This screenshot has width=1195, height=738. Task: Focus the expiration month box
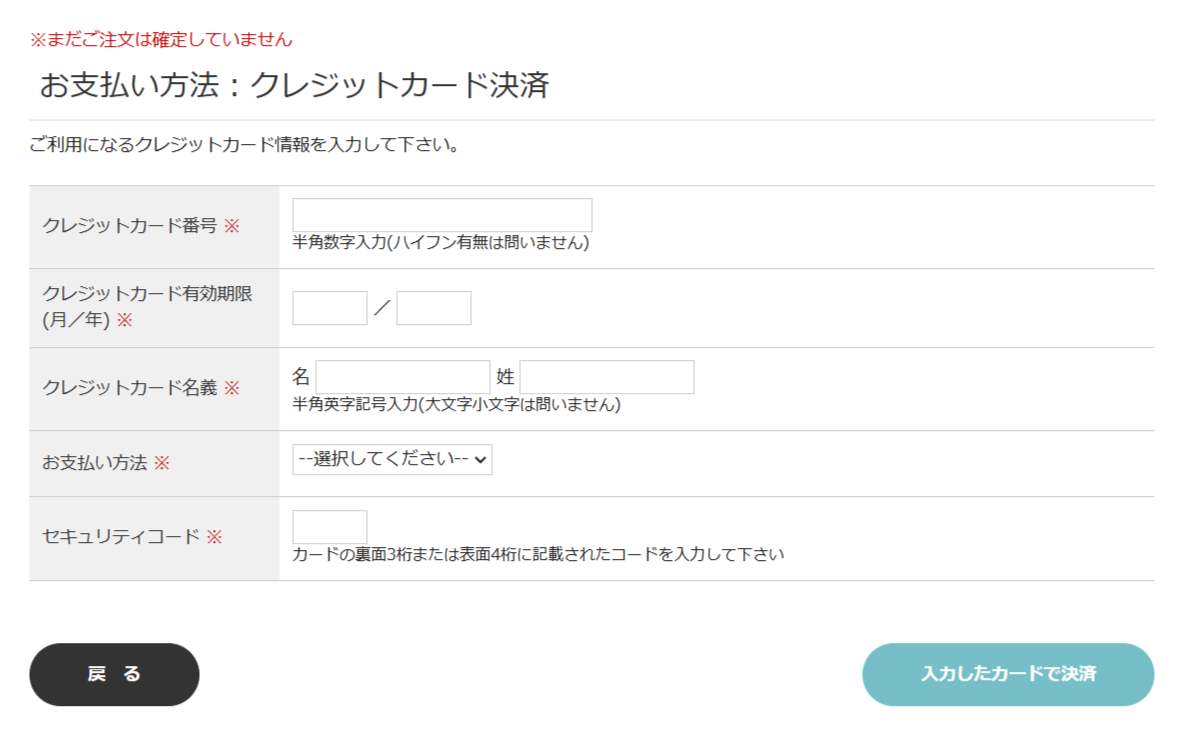click(x=329, y=308)
